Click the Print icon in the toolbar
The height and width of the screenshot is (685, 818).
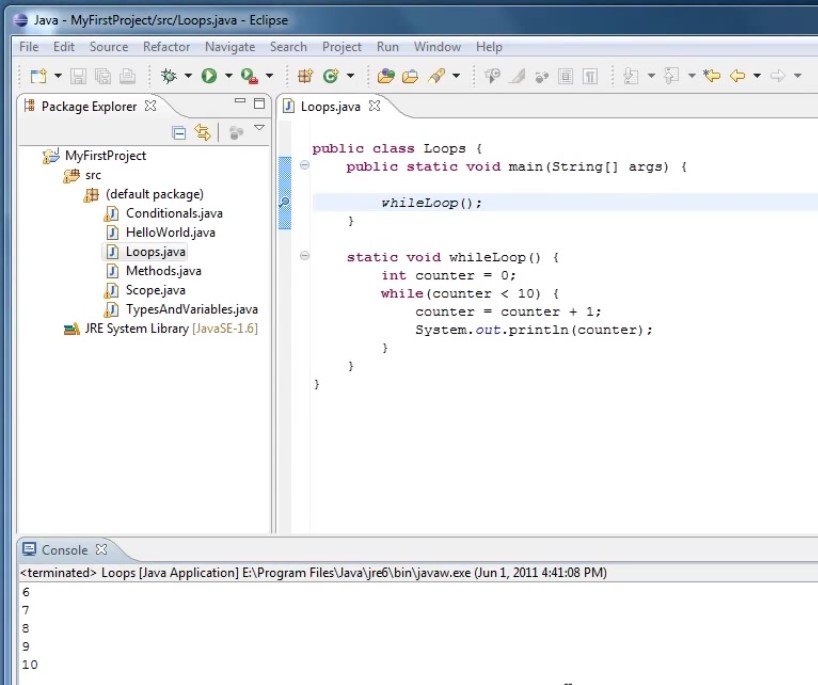coord(127,76)
